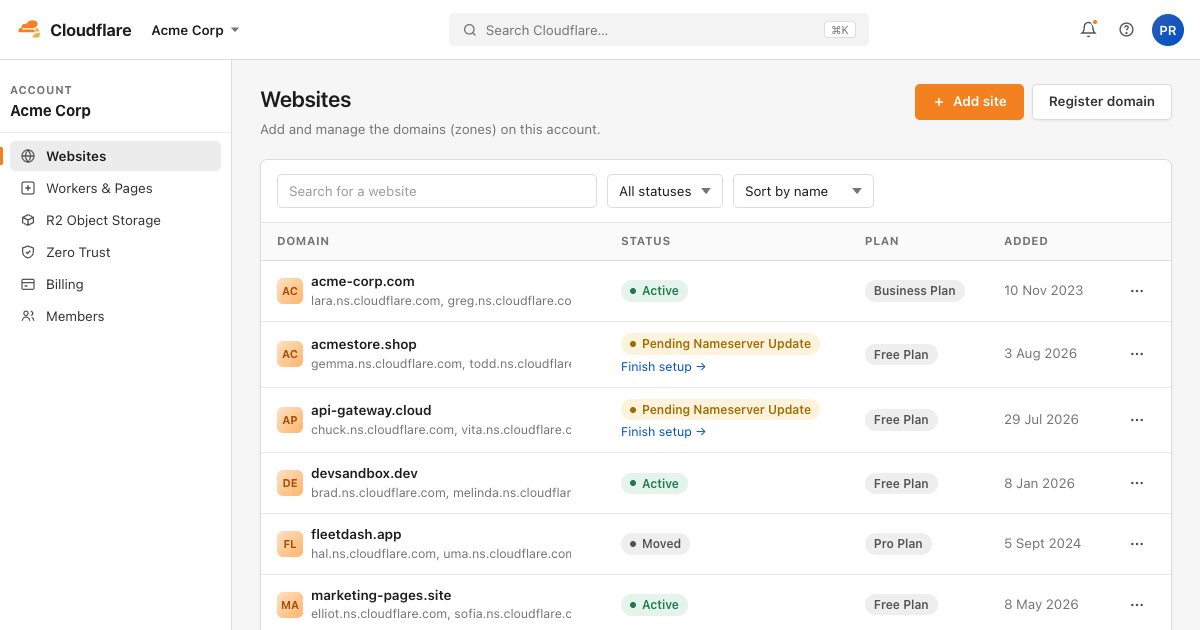Image resolution: width=1200 pixels, height=630 pixels.
Task: Click the FL avatar for fleetdash.app
Action: 290,544
